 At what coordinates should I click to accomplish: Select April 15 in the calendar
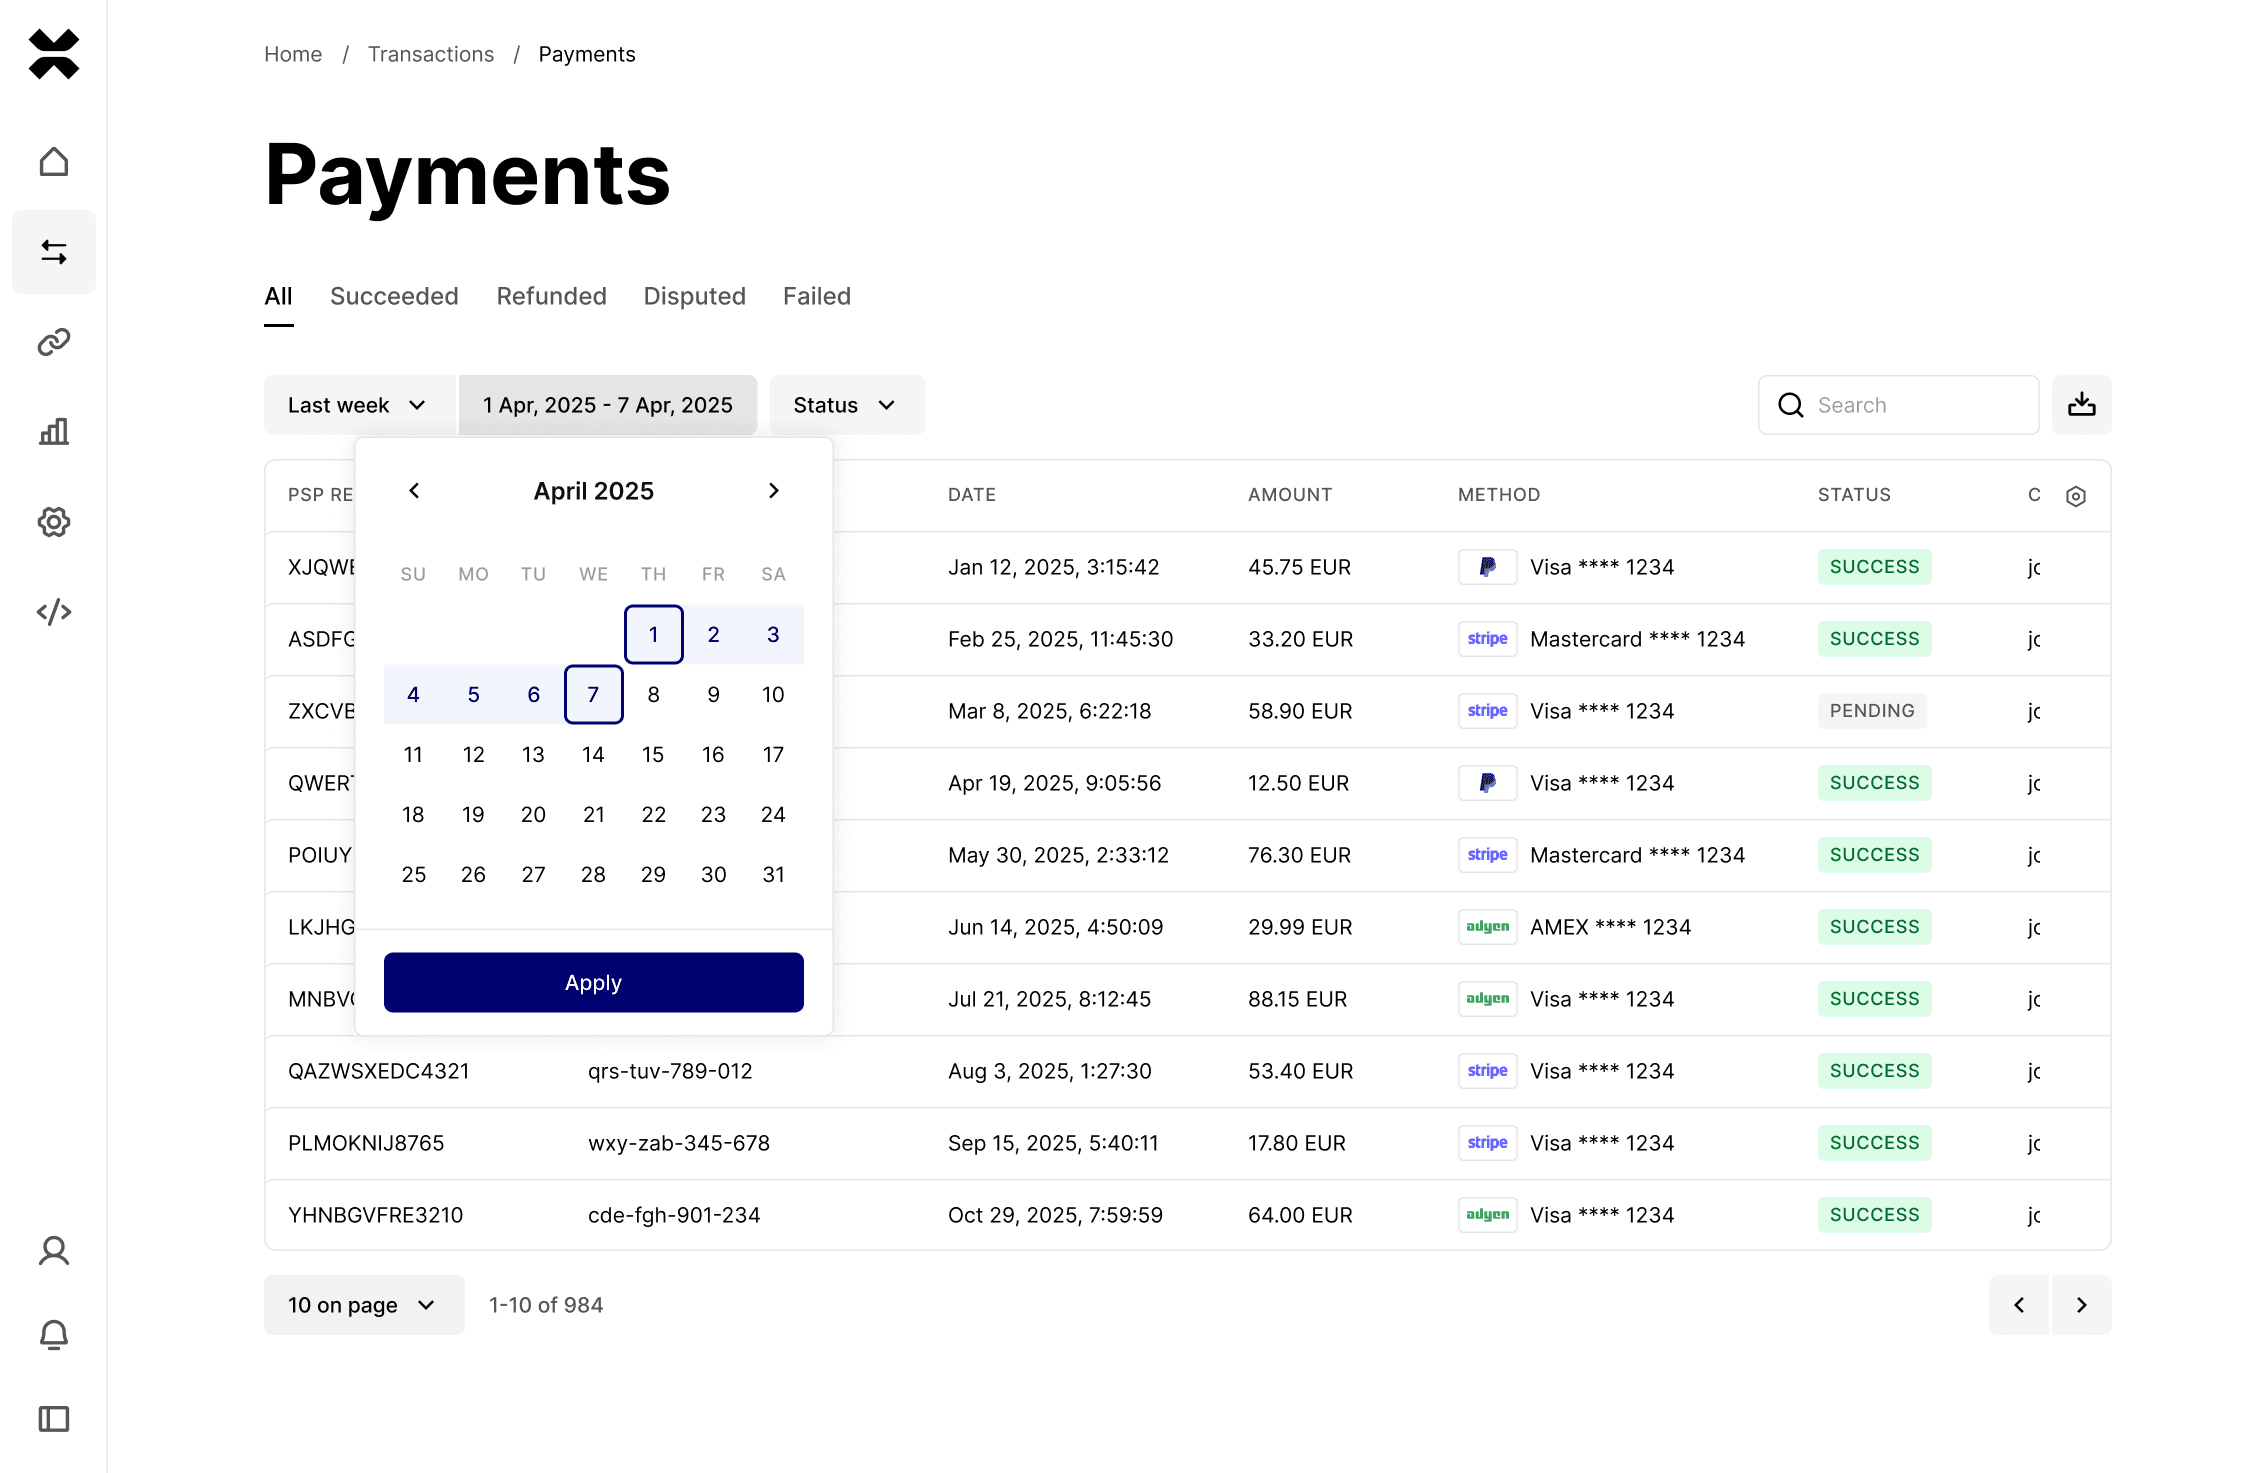[x=653, y=755]
